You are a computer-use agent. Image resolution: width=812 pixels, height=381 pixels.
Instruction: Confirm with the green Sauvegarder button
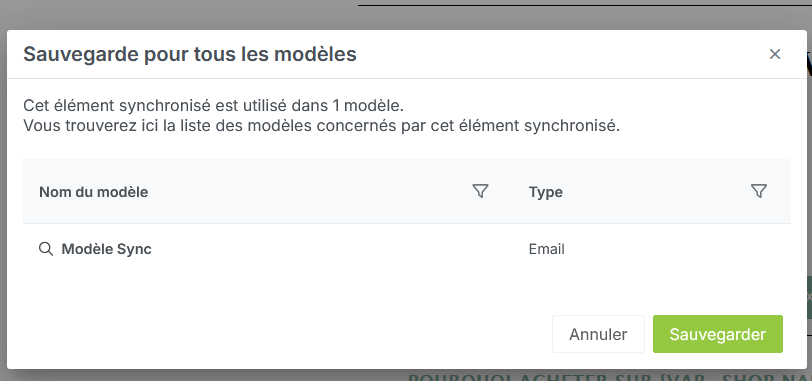coord(718,334)
